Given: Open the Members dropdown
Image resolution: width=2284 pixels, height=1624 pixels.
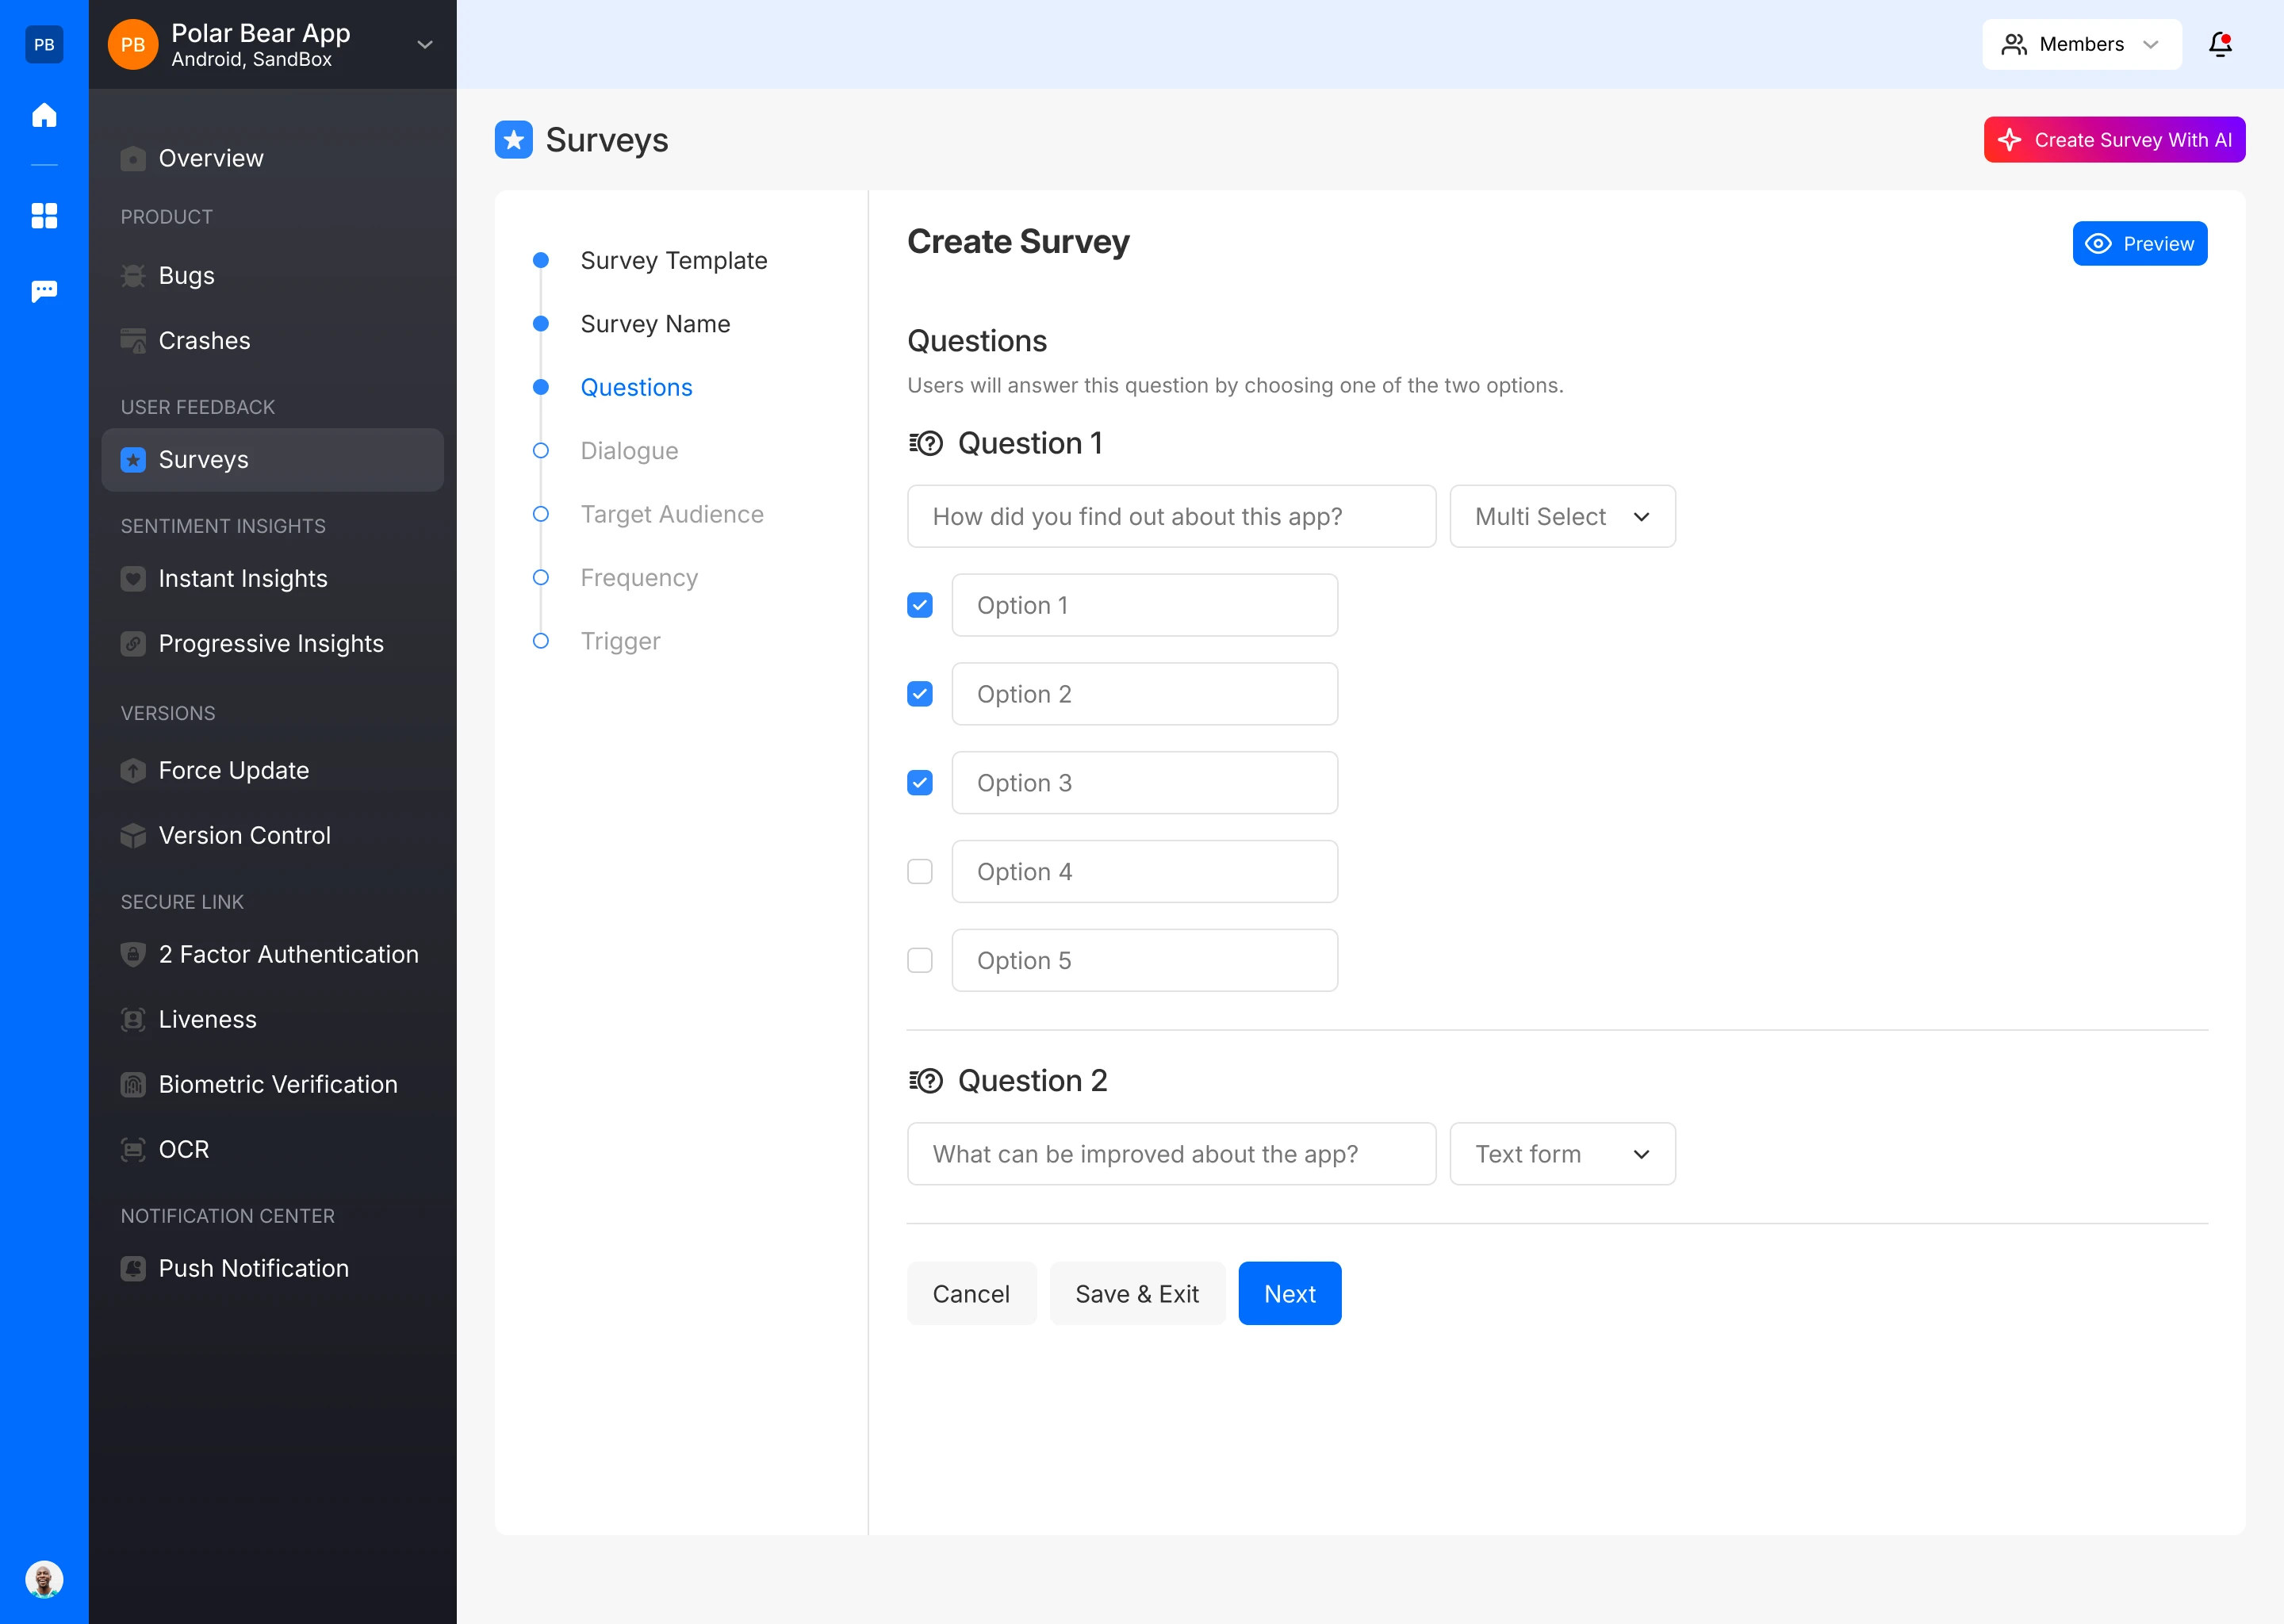Looking at the screenshot, I should tap(2080, 44).
